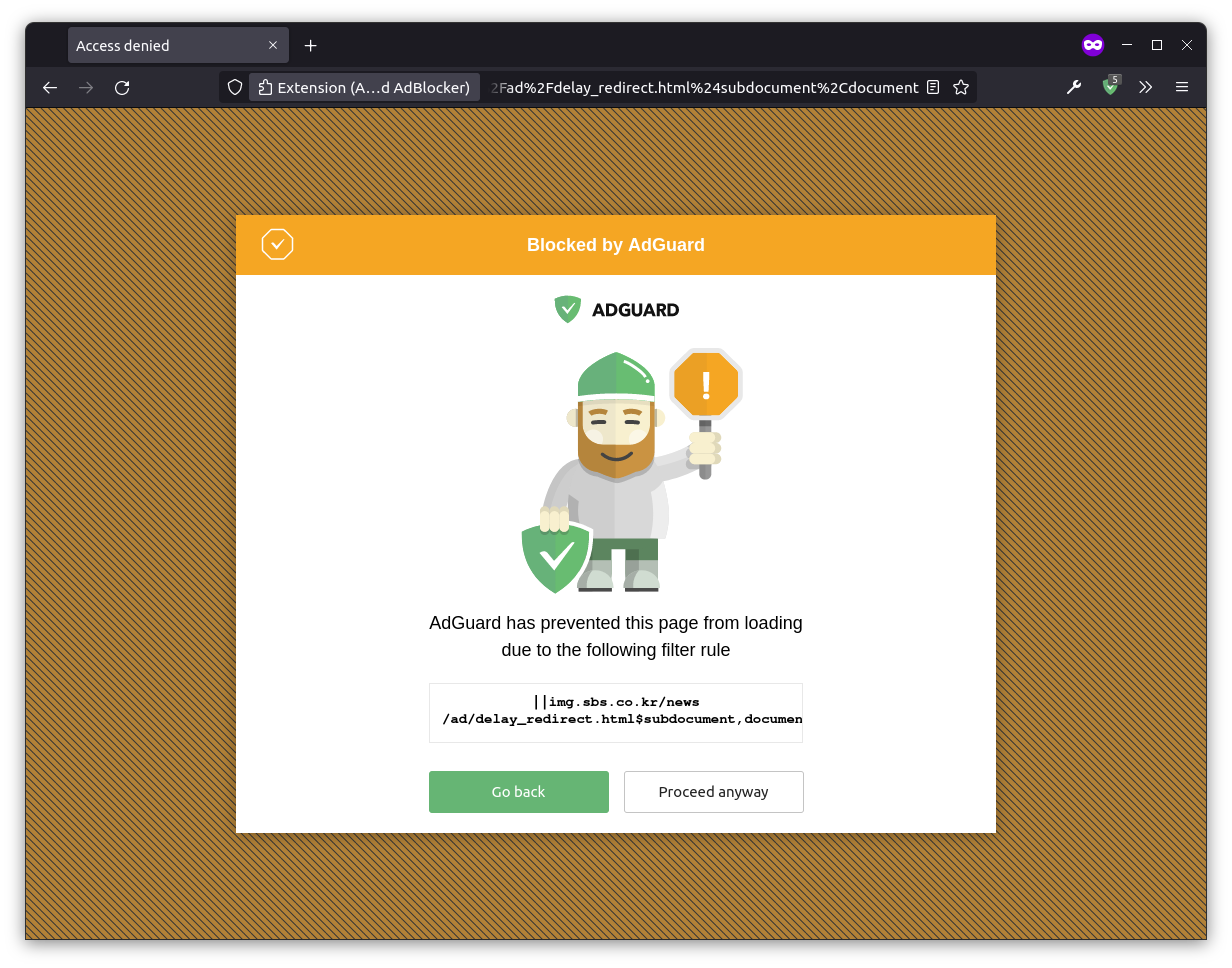The width and height of the screenshot is (1232, 968).
Task: Click the tracking protection shield icon
Action: tap(235, 87)
